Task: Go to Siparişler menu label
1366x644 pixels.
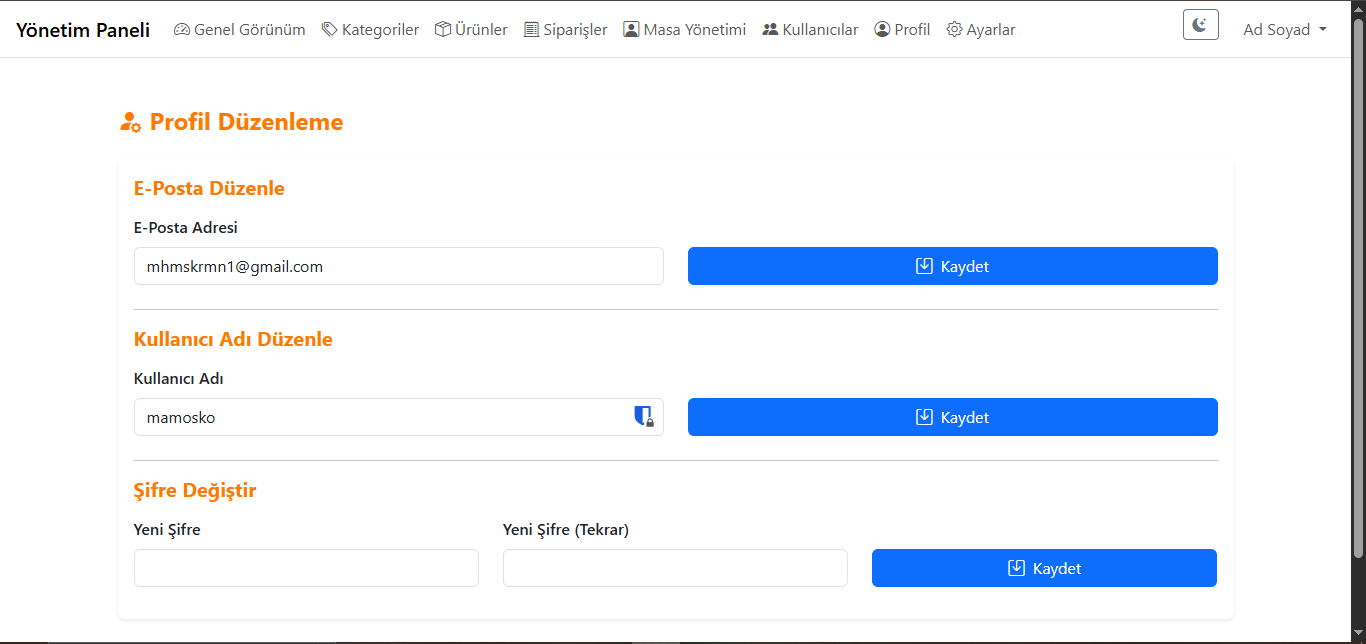Action: coord(575,30)
